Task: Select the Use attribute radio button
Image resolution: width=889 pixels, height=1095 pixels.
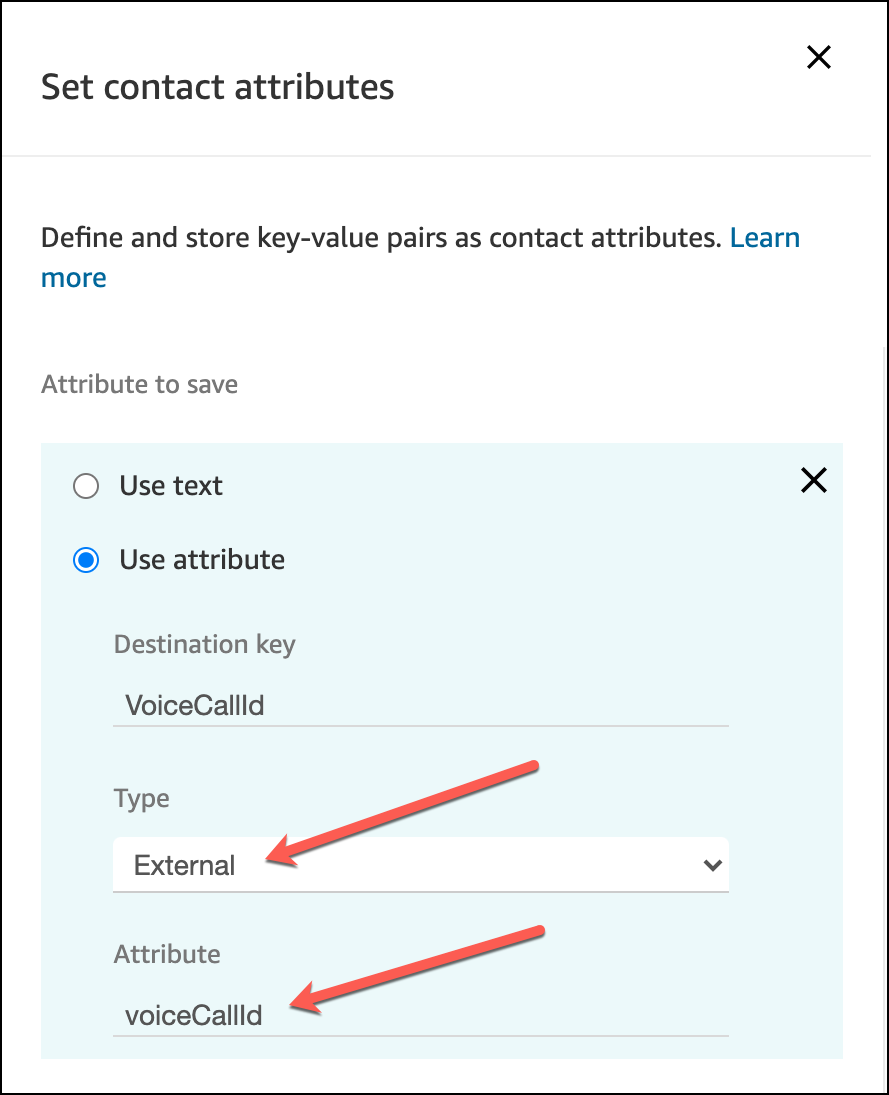Action: [x=86, y=560]
